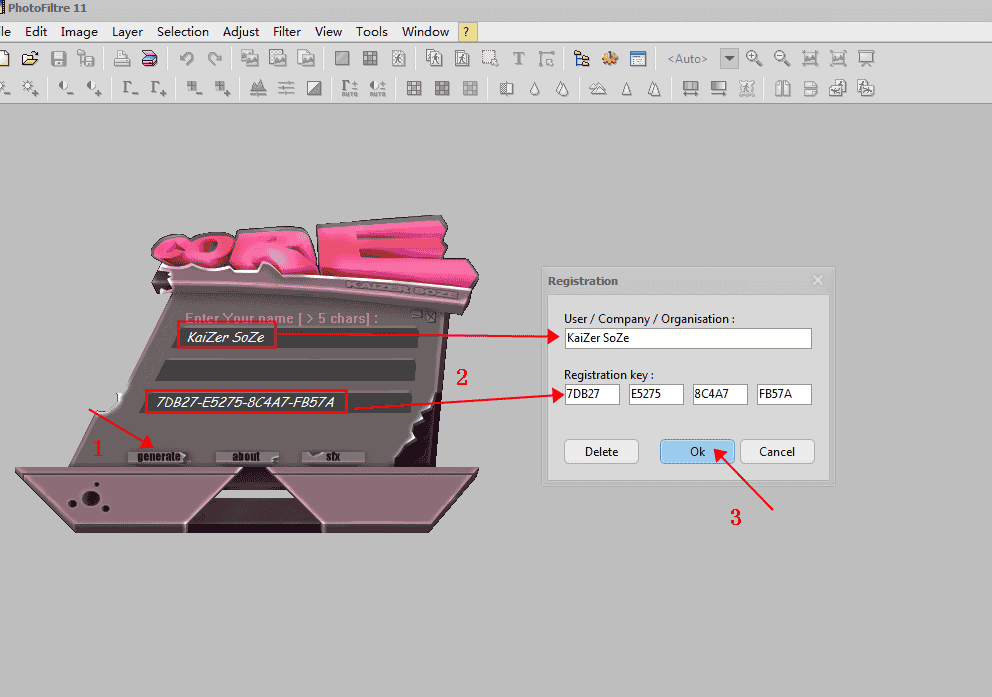Click the Image size square icon
The image size is (992, 697).
coord(342,59)
